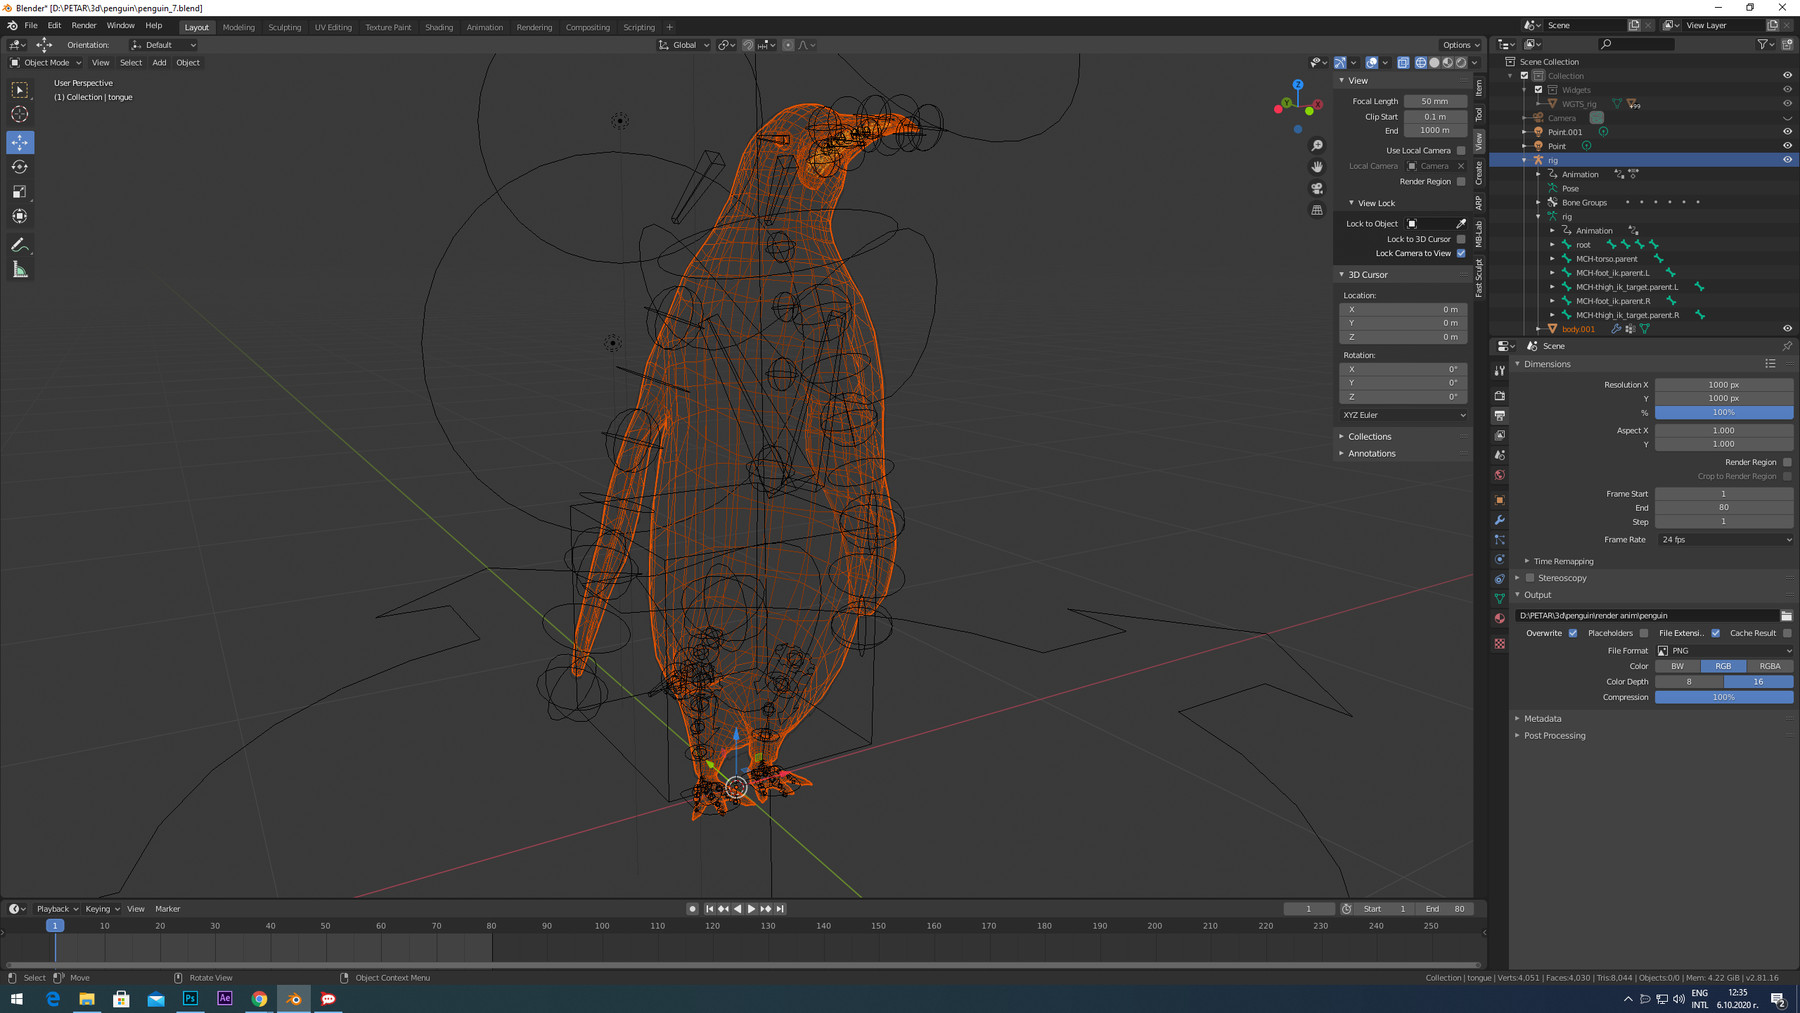Switch viewport to rendered shading mode
Viewport: 1800px width, 1013px height.
tap(1460, 62)
